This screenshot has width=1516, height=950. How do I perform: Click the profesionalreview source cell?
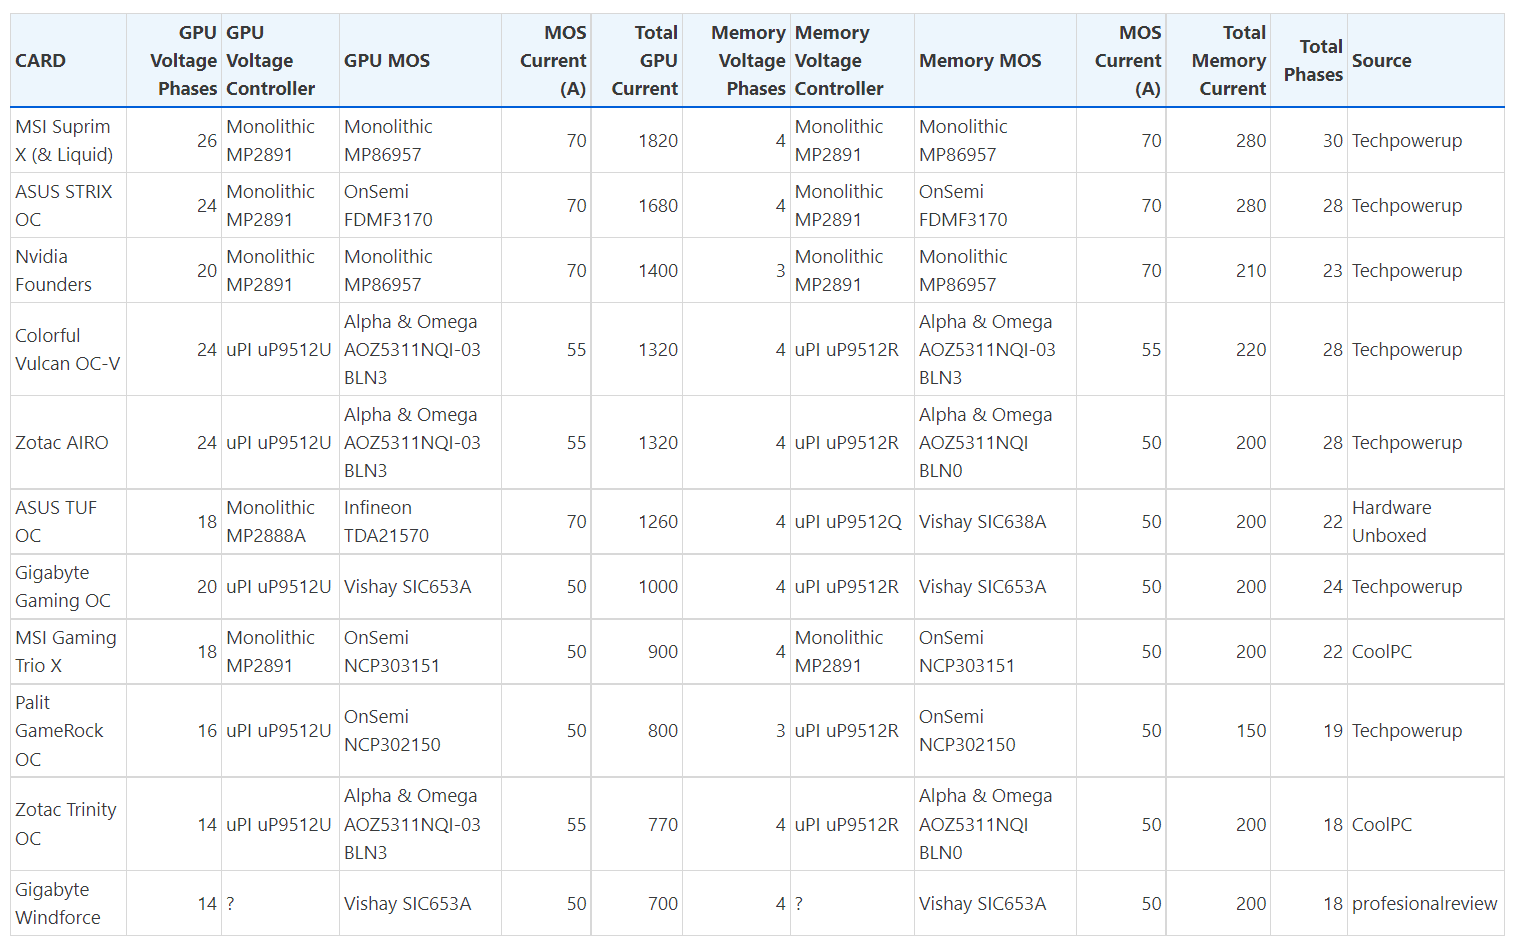pos(1424,904)
